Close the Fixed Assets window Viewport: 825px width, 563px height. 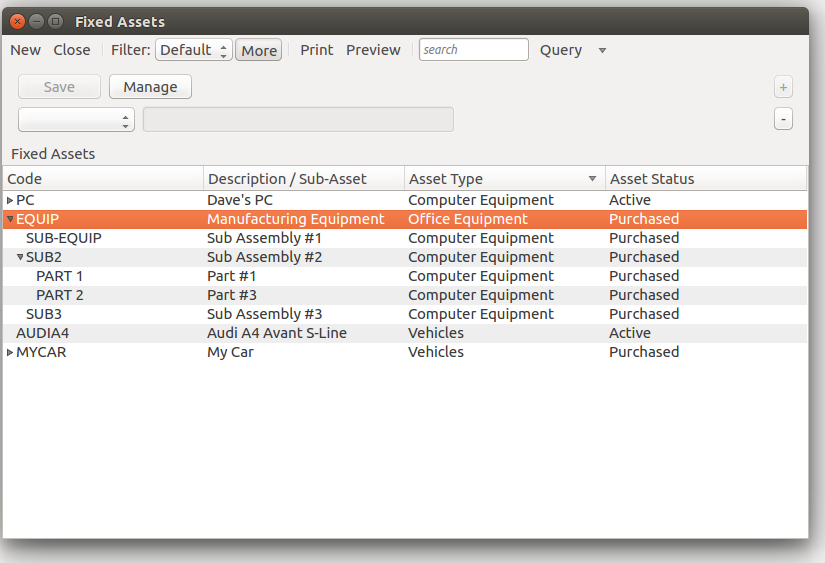tap(17, 21)
